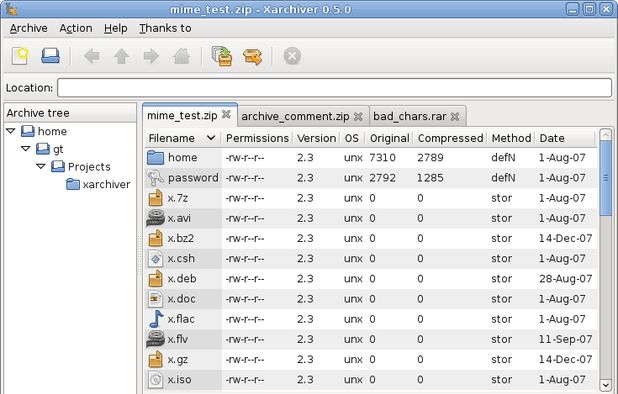Select the gt node in the archive tree

(x=50, y=149)
